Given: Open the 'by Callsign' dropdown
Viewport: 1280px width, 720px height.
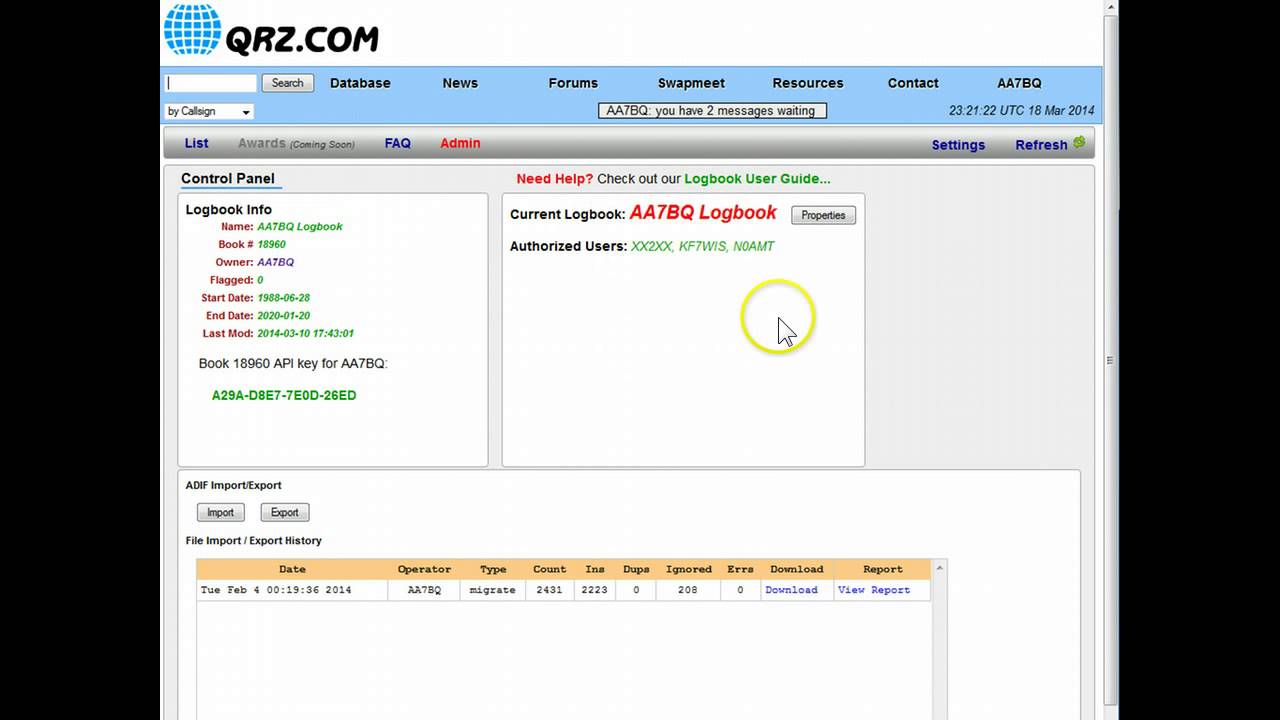Looking at the screenshot, I should click(209, 111).
